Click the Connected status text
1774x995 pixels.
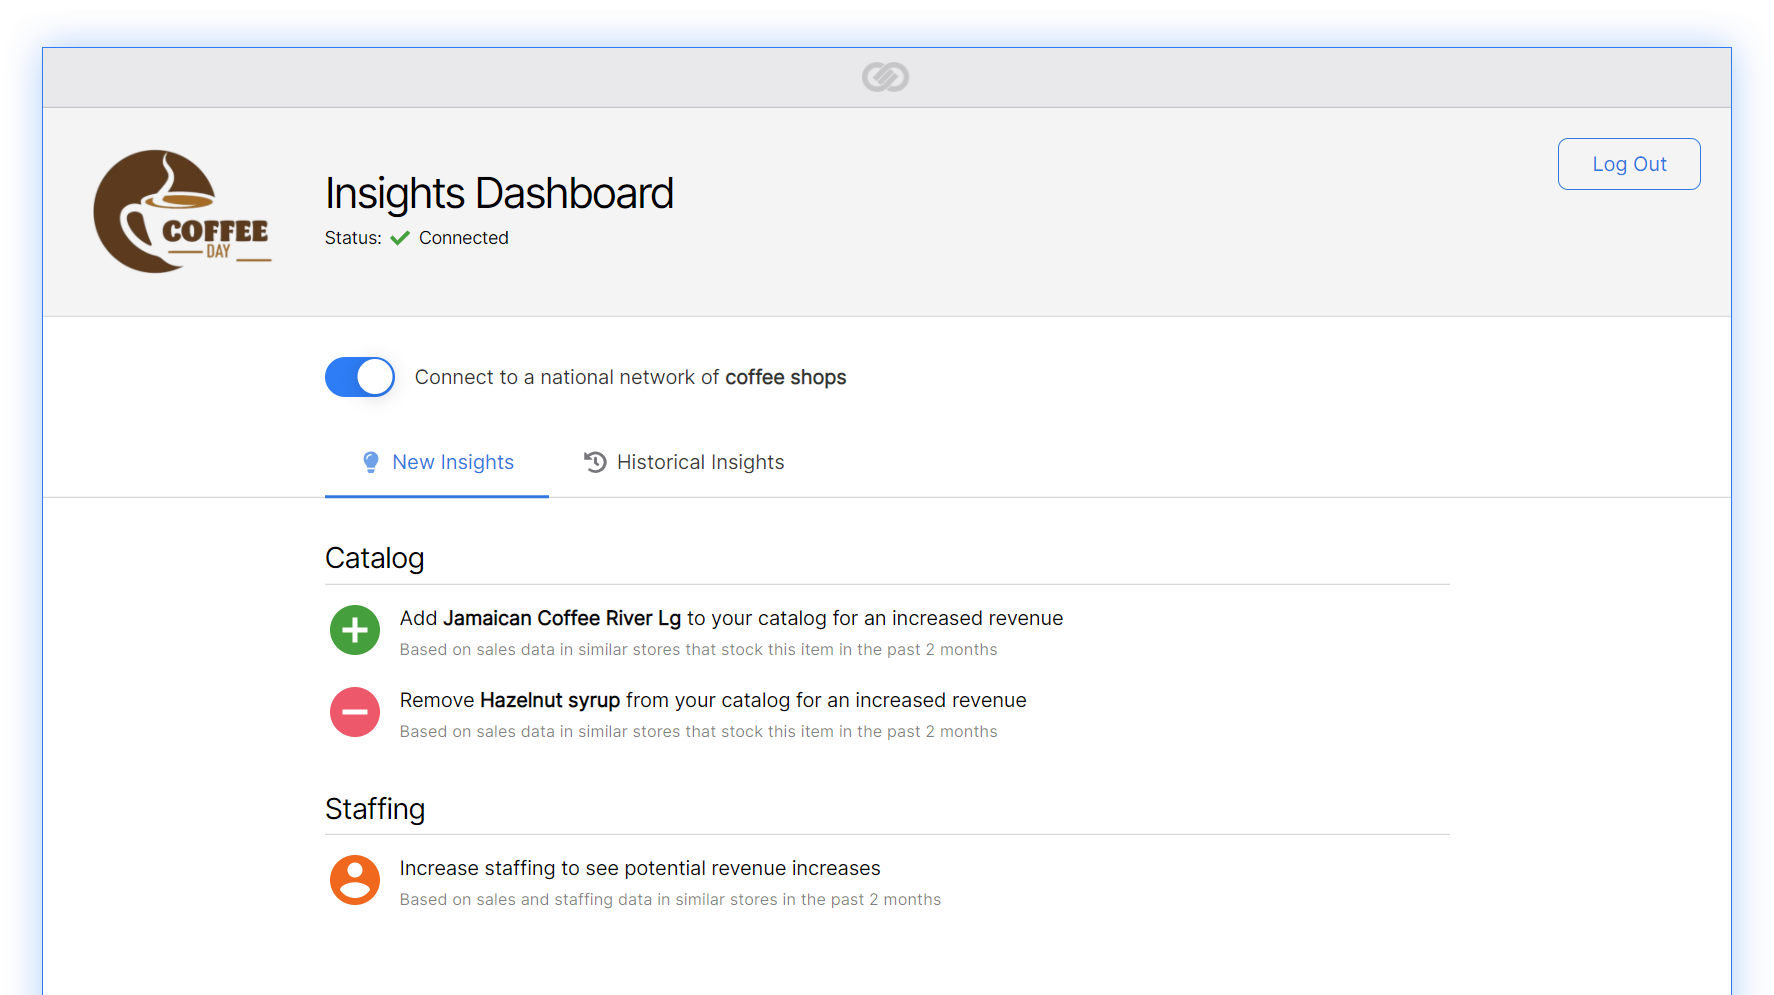pyautogui.click(x=464, y=238)
